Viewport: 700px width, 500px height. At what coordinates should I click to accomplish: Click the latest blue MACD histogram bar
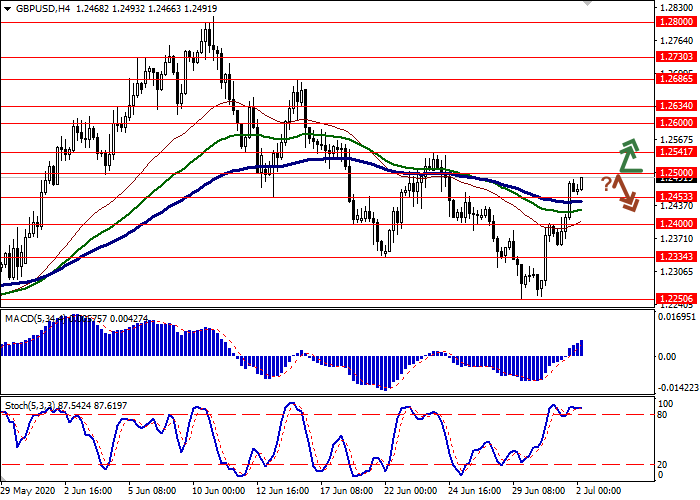pyautogui.click(x=581, y=348)
